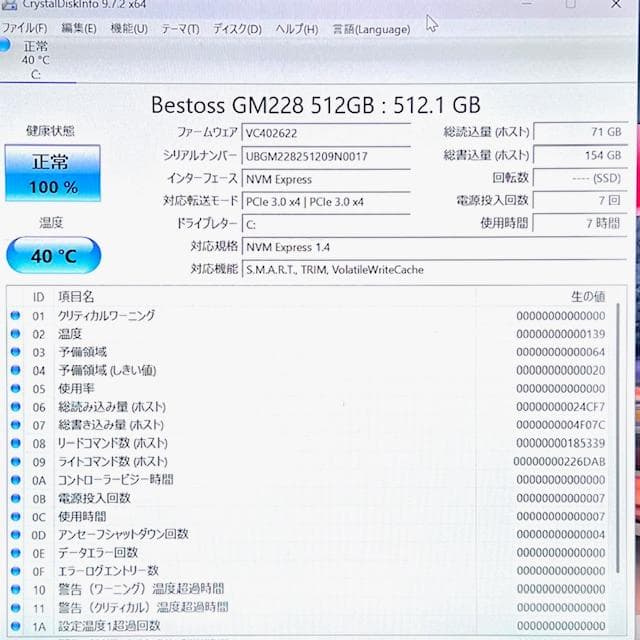Open the 機能(U) menu
Screen dimensions: 640x640
(x=129, y=29)
